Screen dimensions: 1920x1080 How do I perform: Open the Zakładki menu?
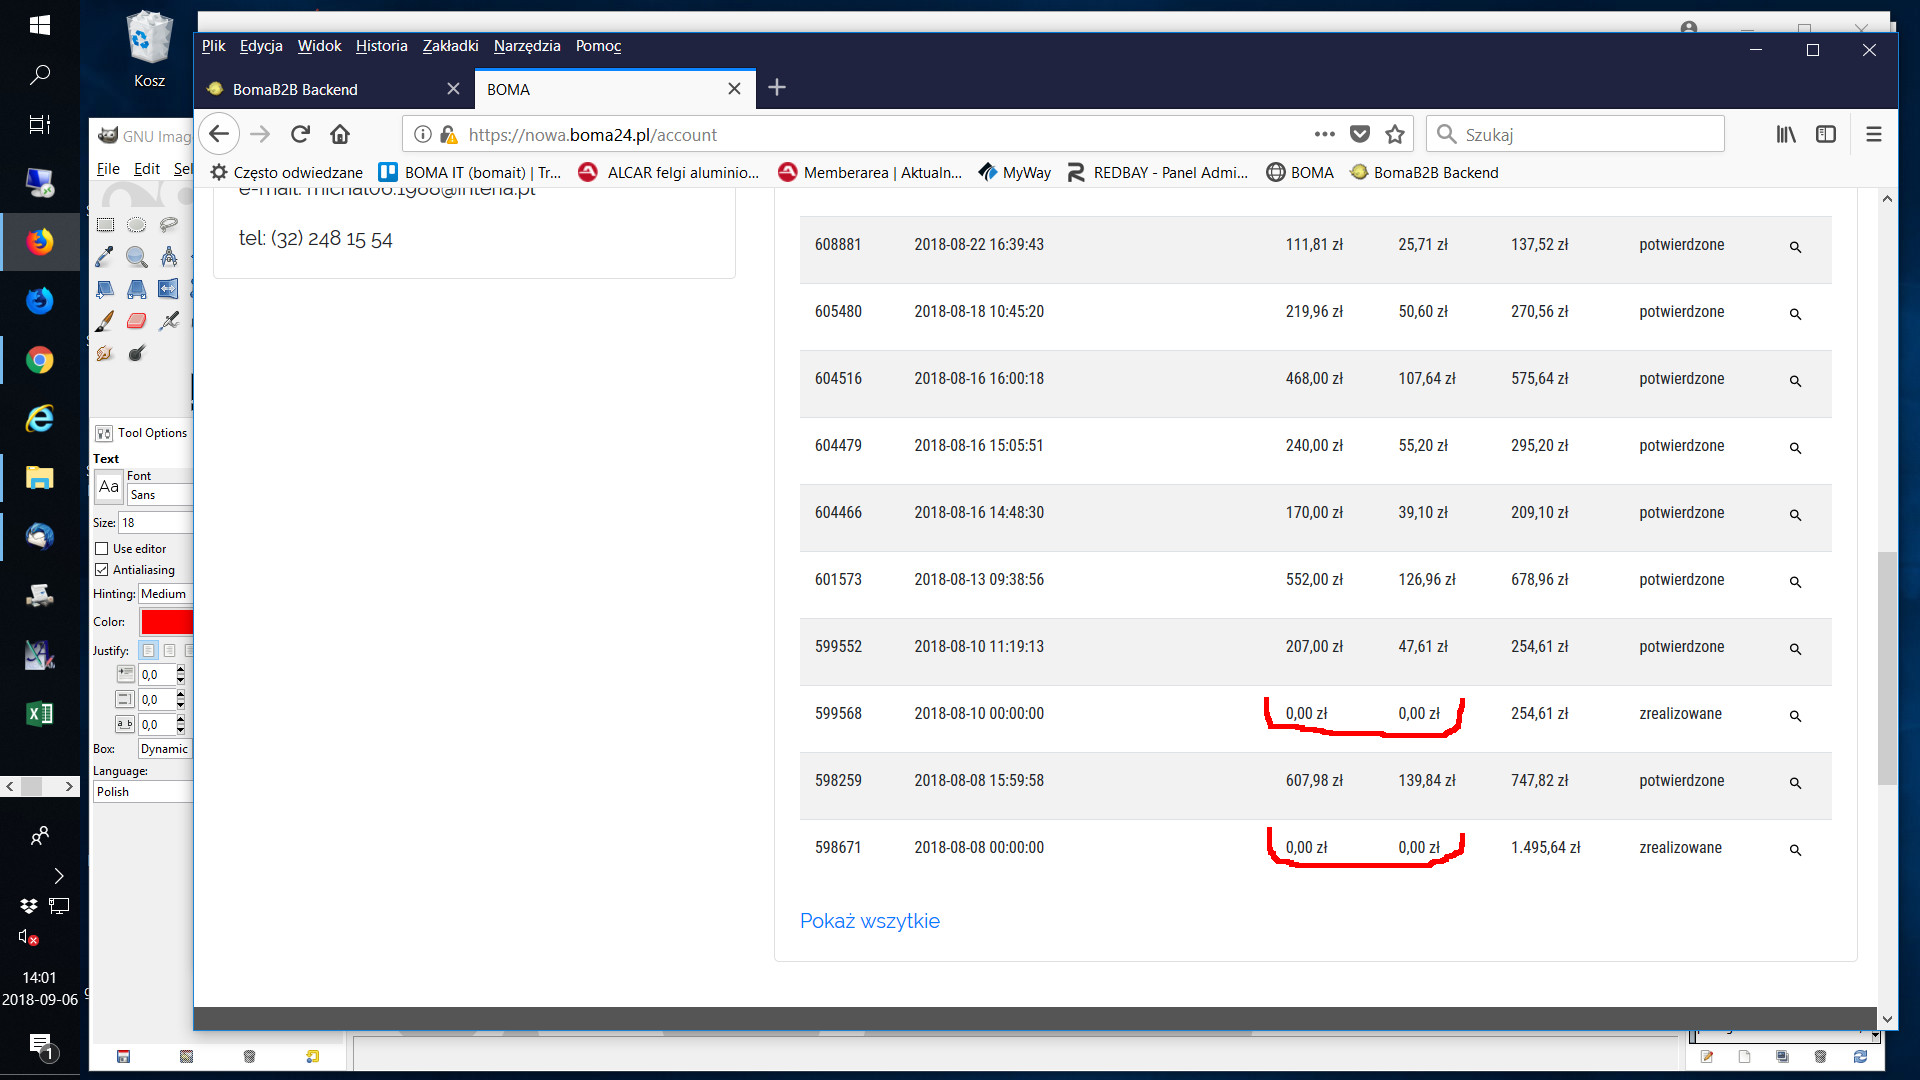450,46
